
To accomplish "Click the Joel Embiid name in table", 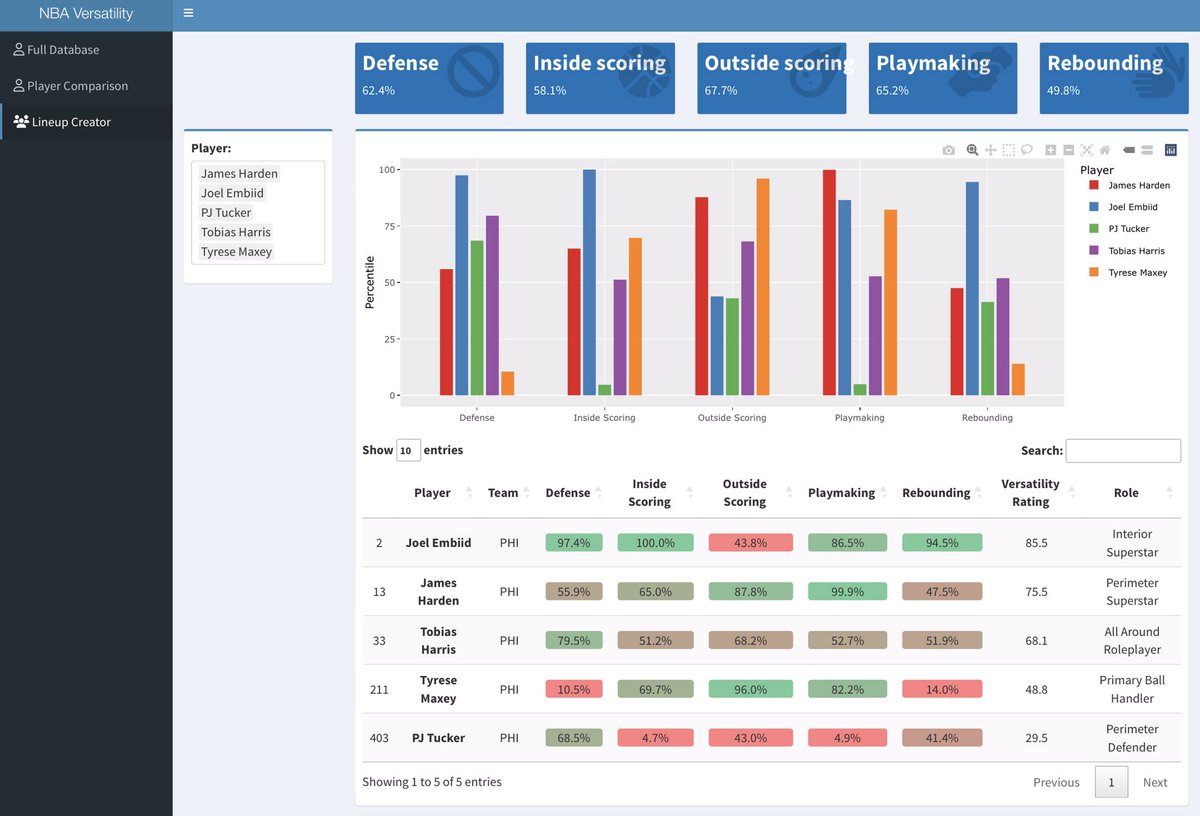I will point(438,543).
